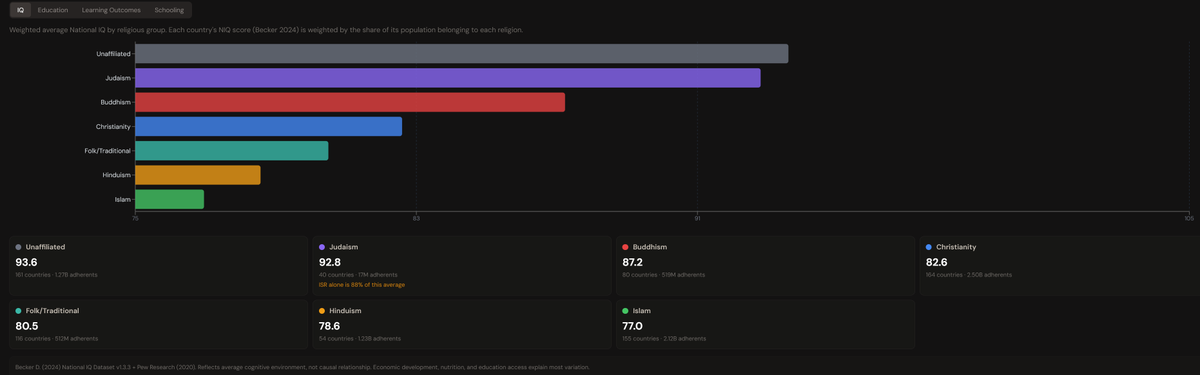Click the Islam green bar in chart
The width and height of the screenshot is (1200, 375).
pos(169,199)
